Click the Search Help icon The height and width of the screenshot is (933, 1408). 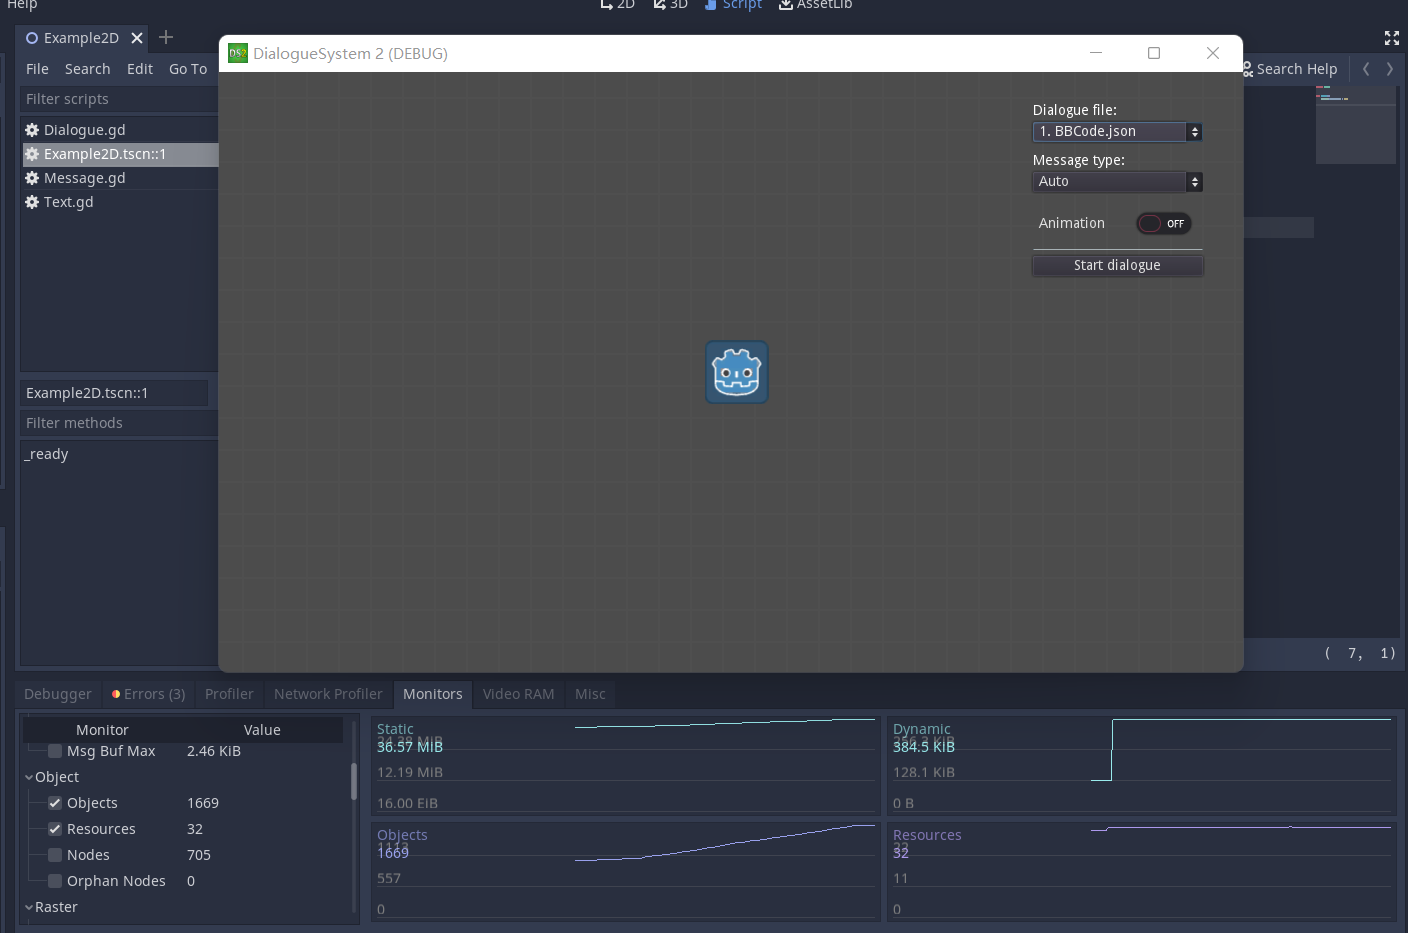coord(1248,69)
